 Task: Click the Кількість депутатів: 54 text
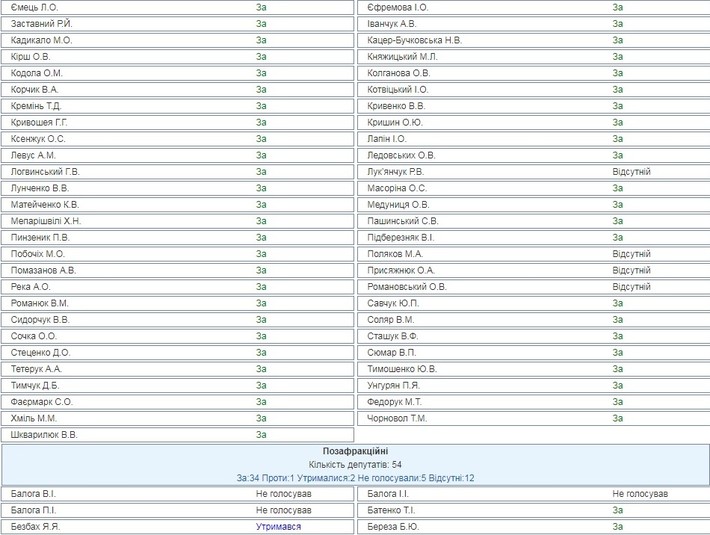(355, 465)
